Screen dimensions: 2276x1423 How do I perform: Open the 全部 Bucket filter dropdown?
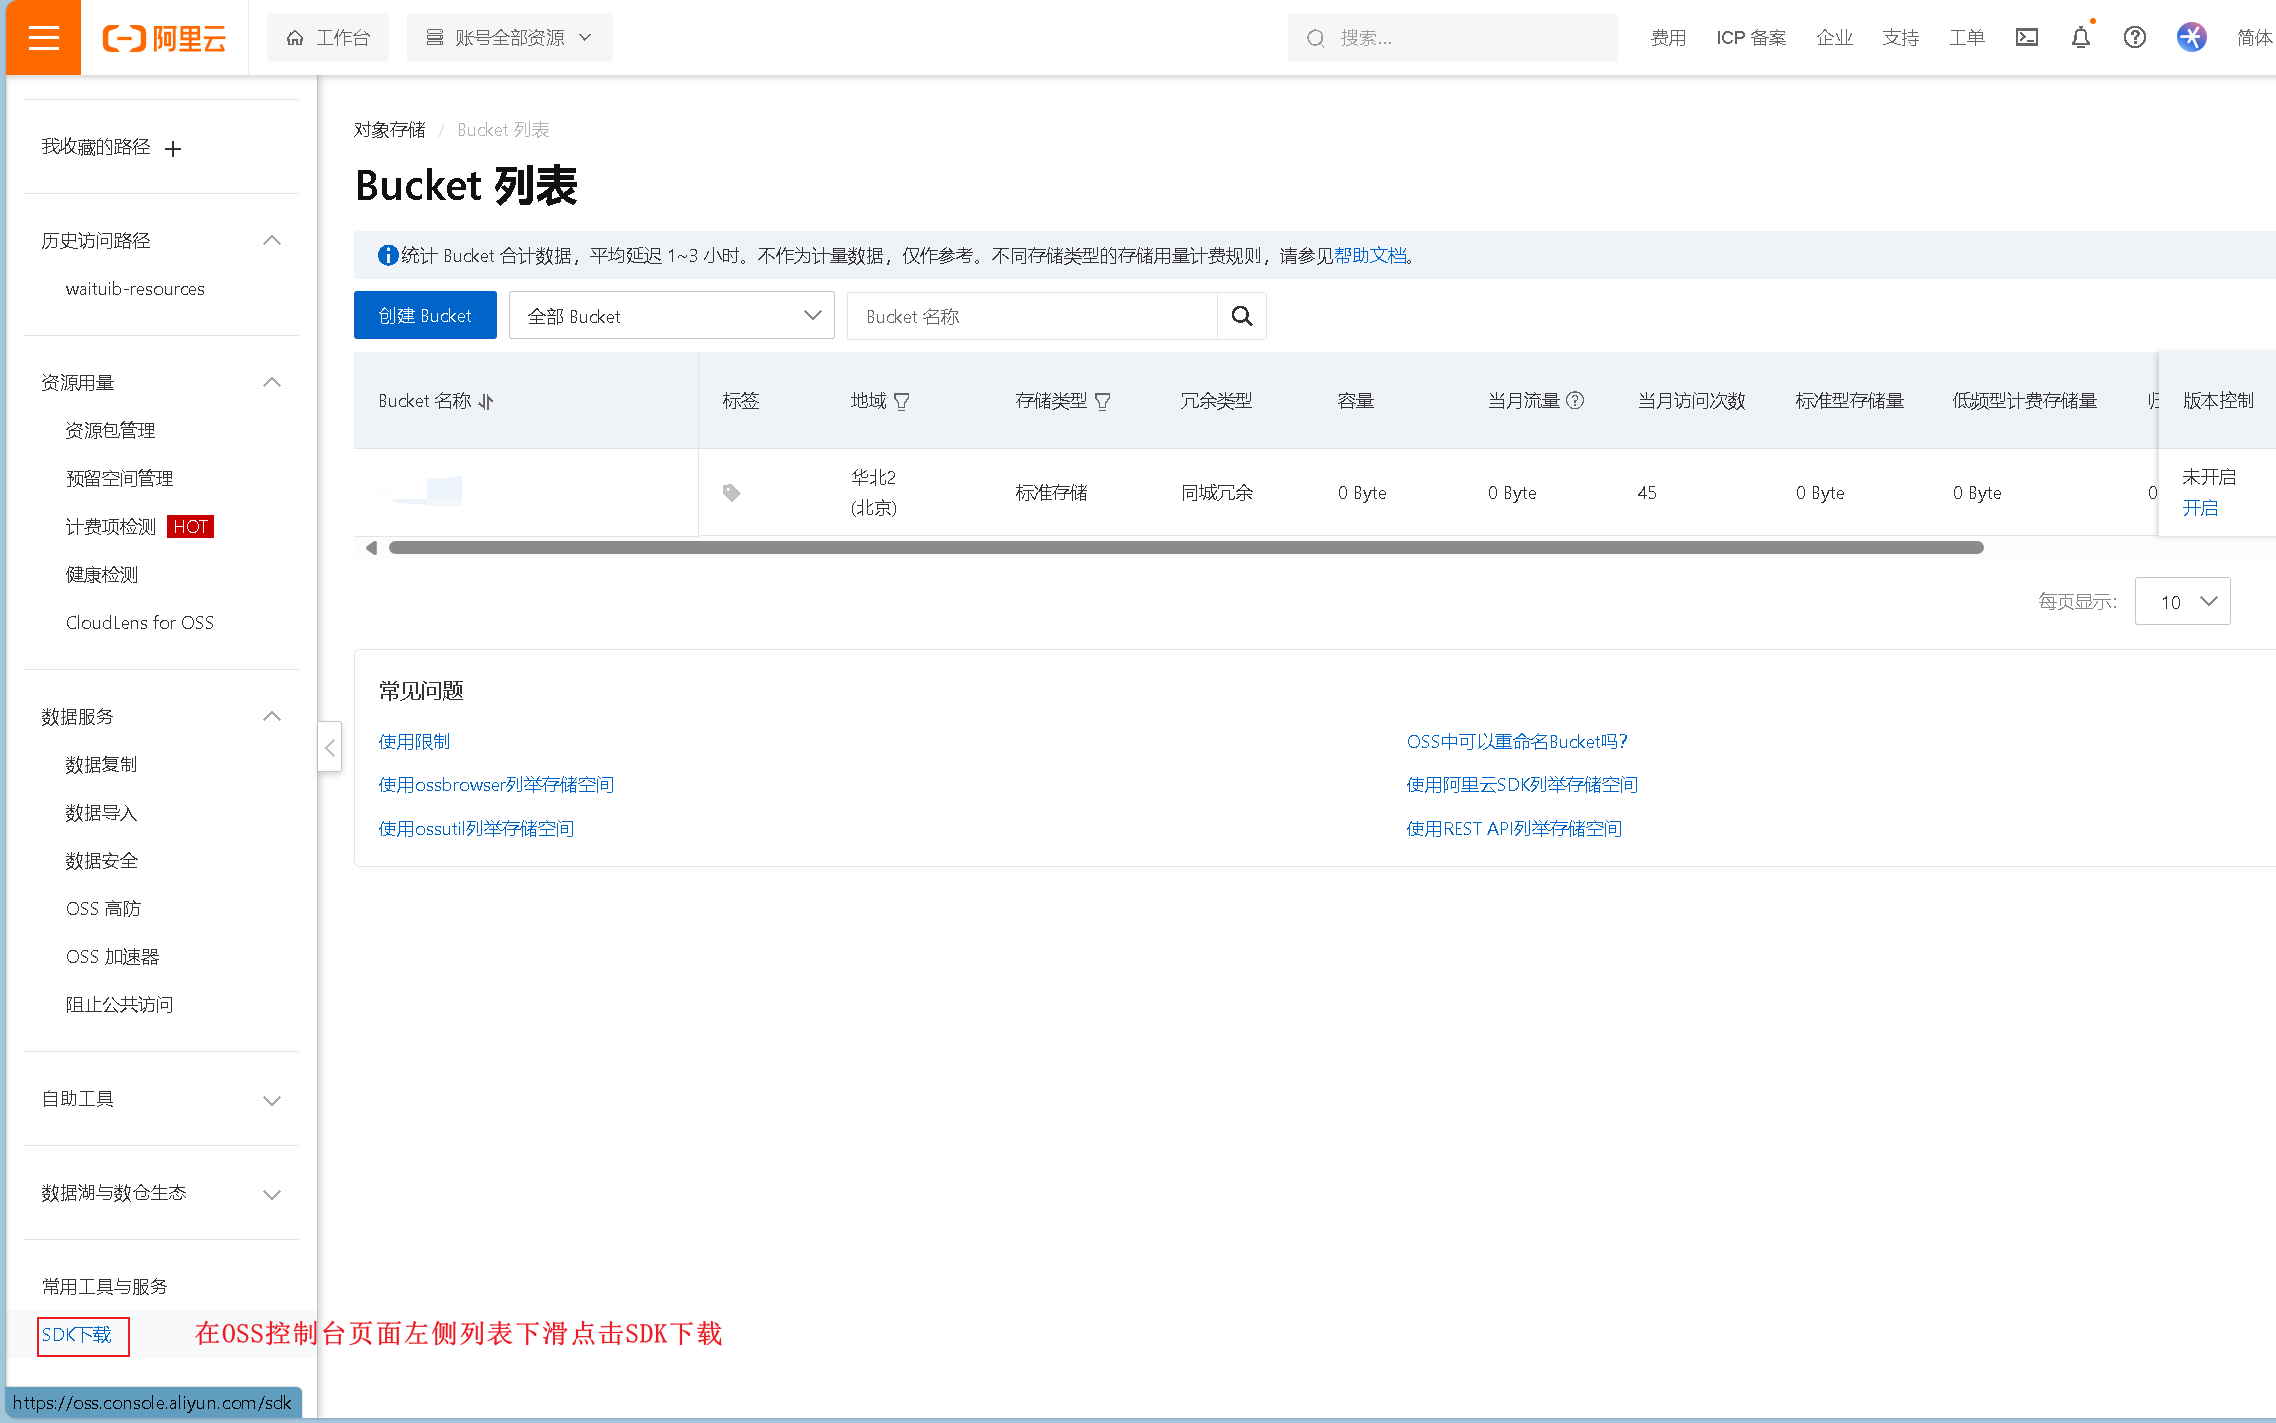[671, 316]
